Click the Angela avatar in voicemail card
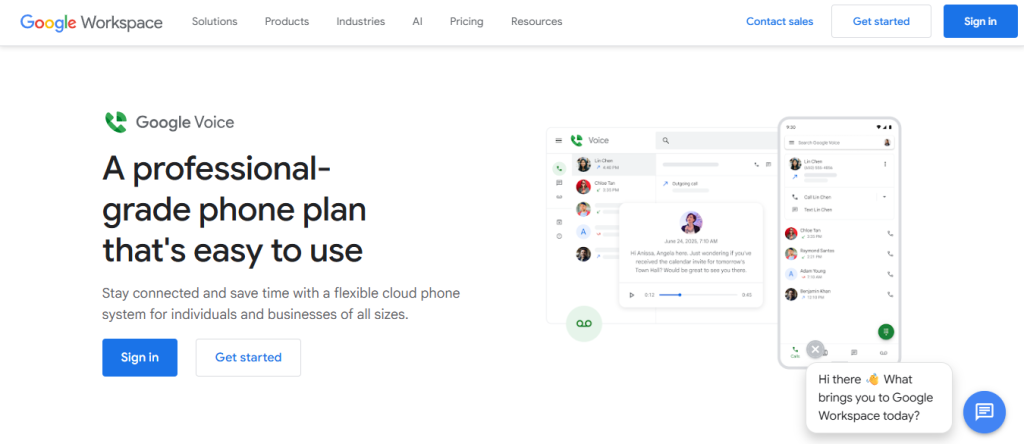 691,222
